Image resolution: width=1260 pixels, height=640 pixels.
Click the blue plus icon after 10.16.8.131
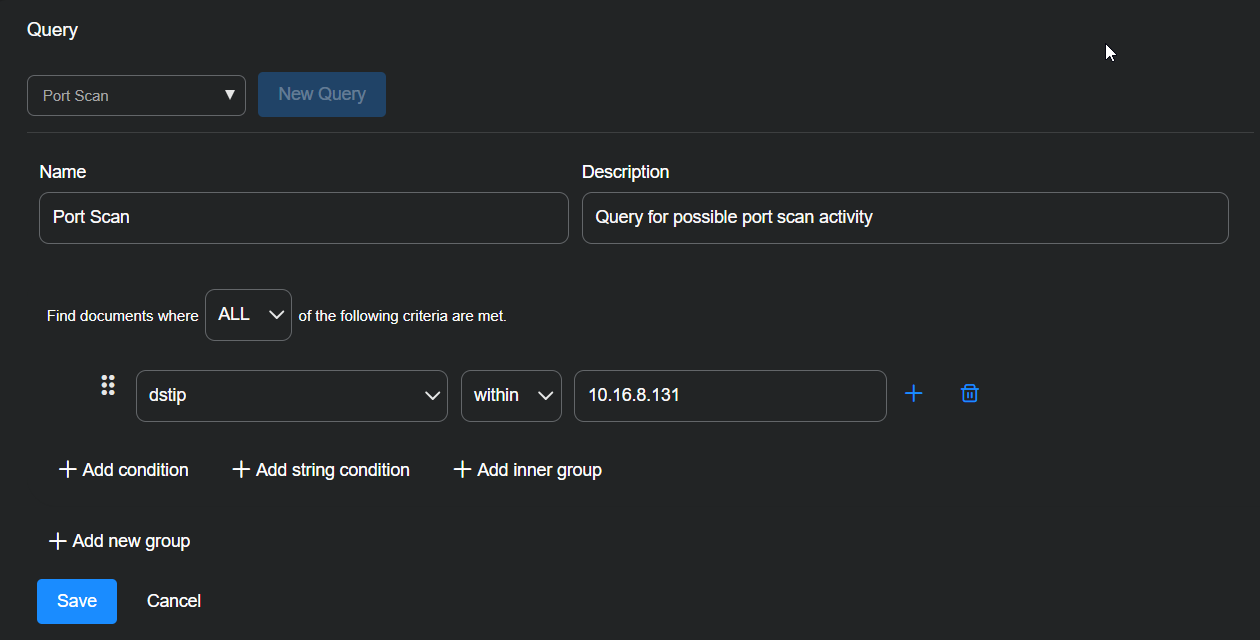[913, 394]
